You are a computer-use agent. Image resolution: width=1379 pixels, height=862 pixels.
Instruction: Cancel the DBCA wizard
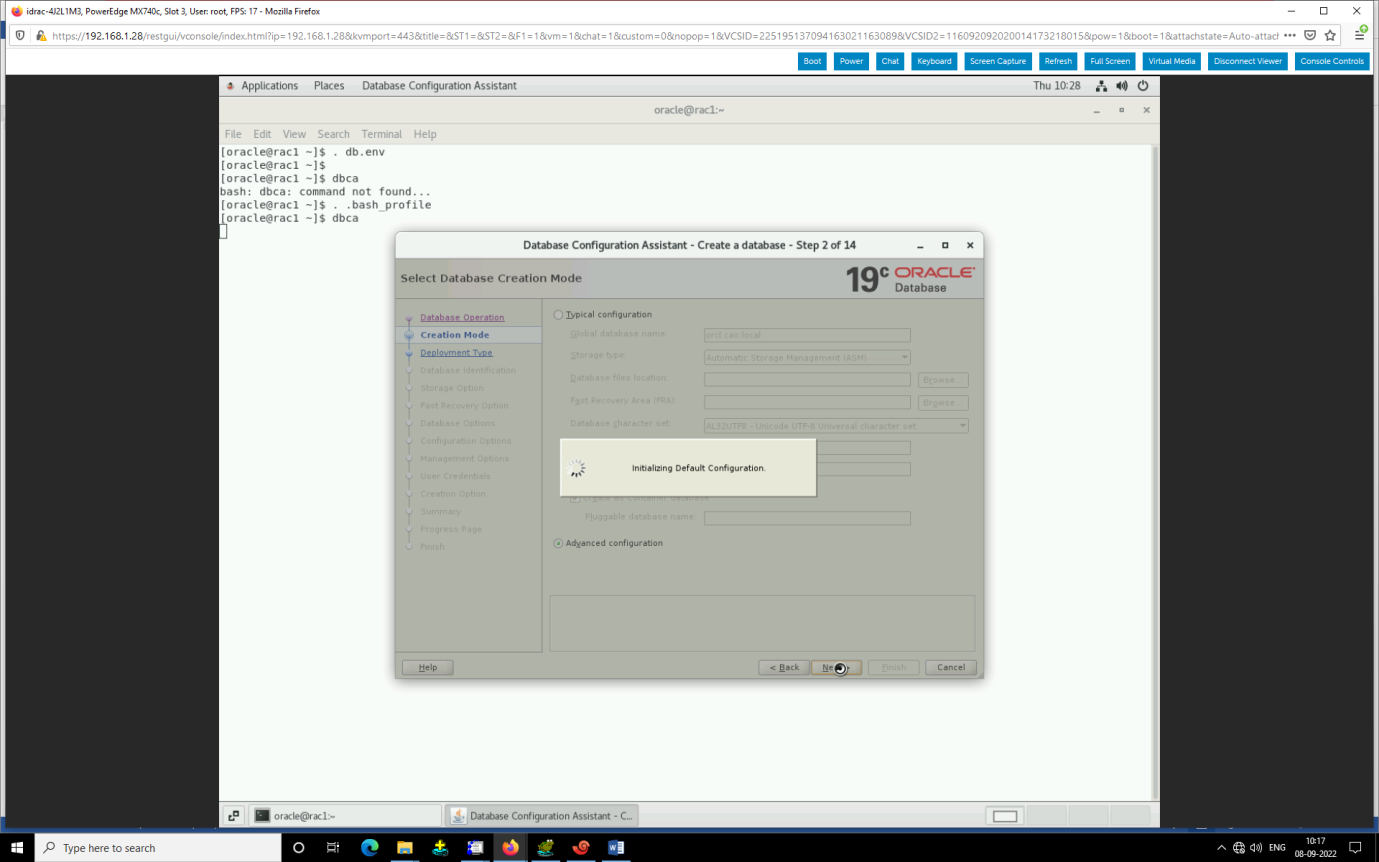tap(951, 667)
